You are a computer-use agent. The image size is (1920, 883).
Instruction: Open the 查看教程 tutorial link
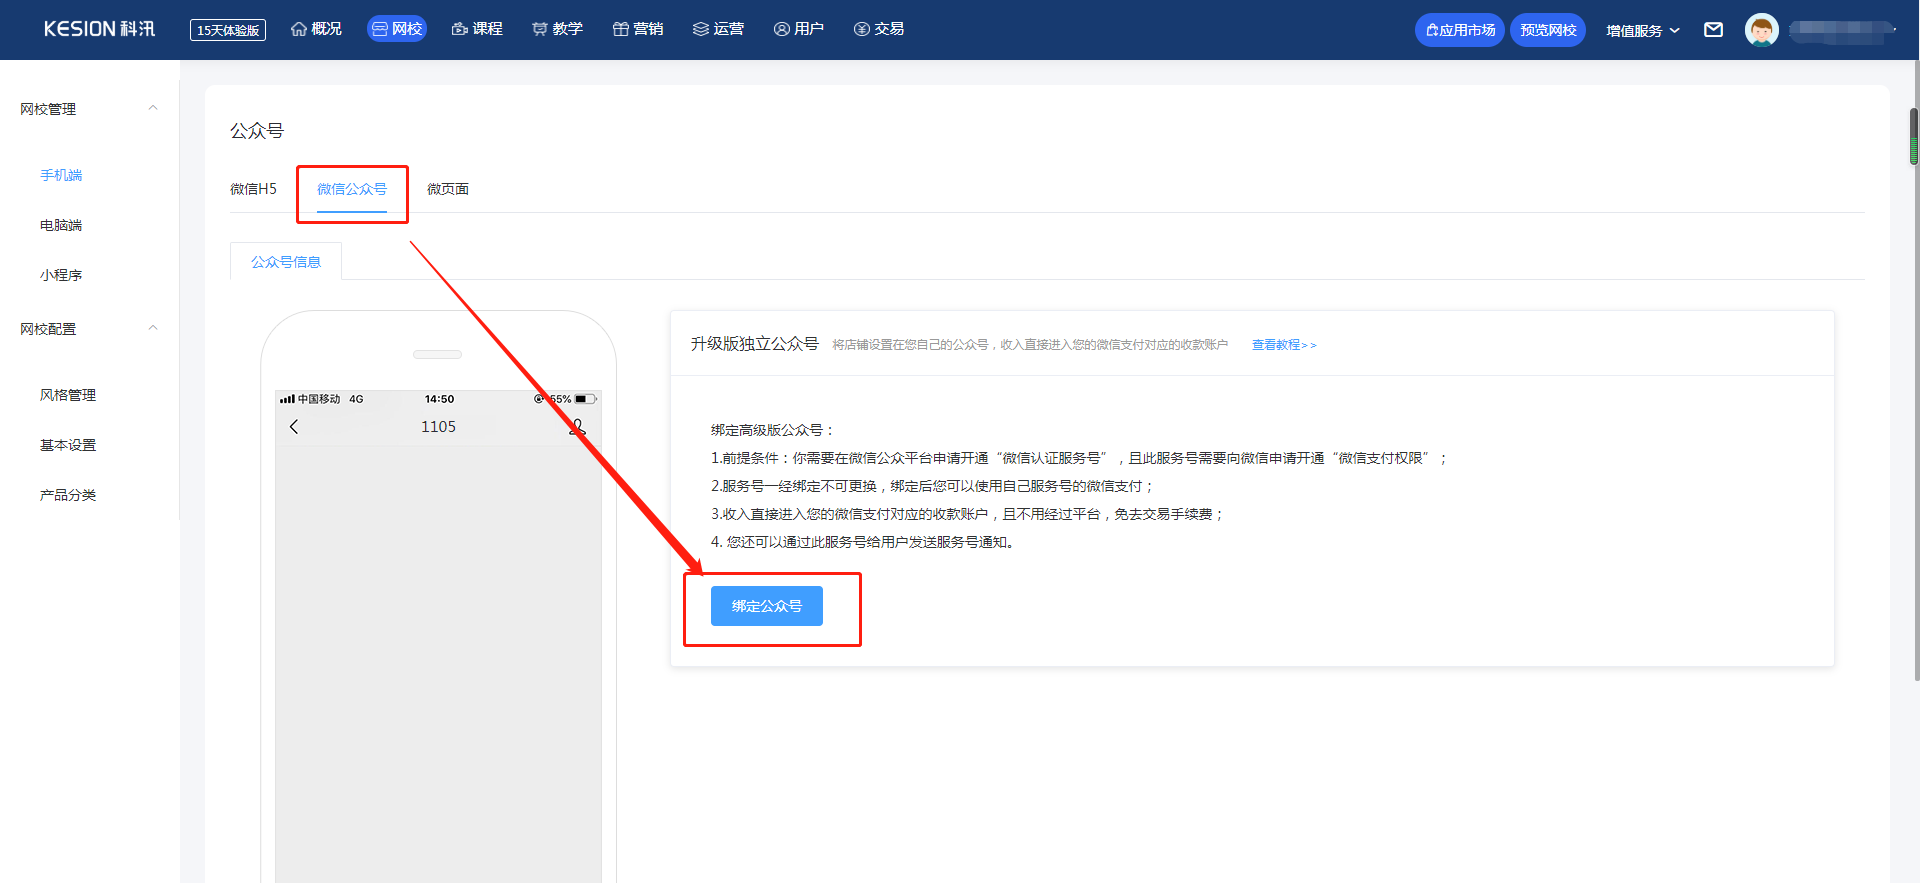pyautogui.click(x=1284, y=345)
